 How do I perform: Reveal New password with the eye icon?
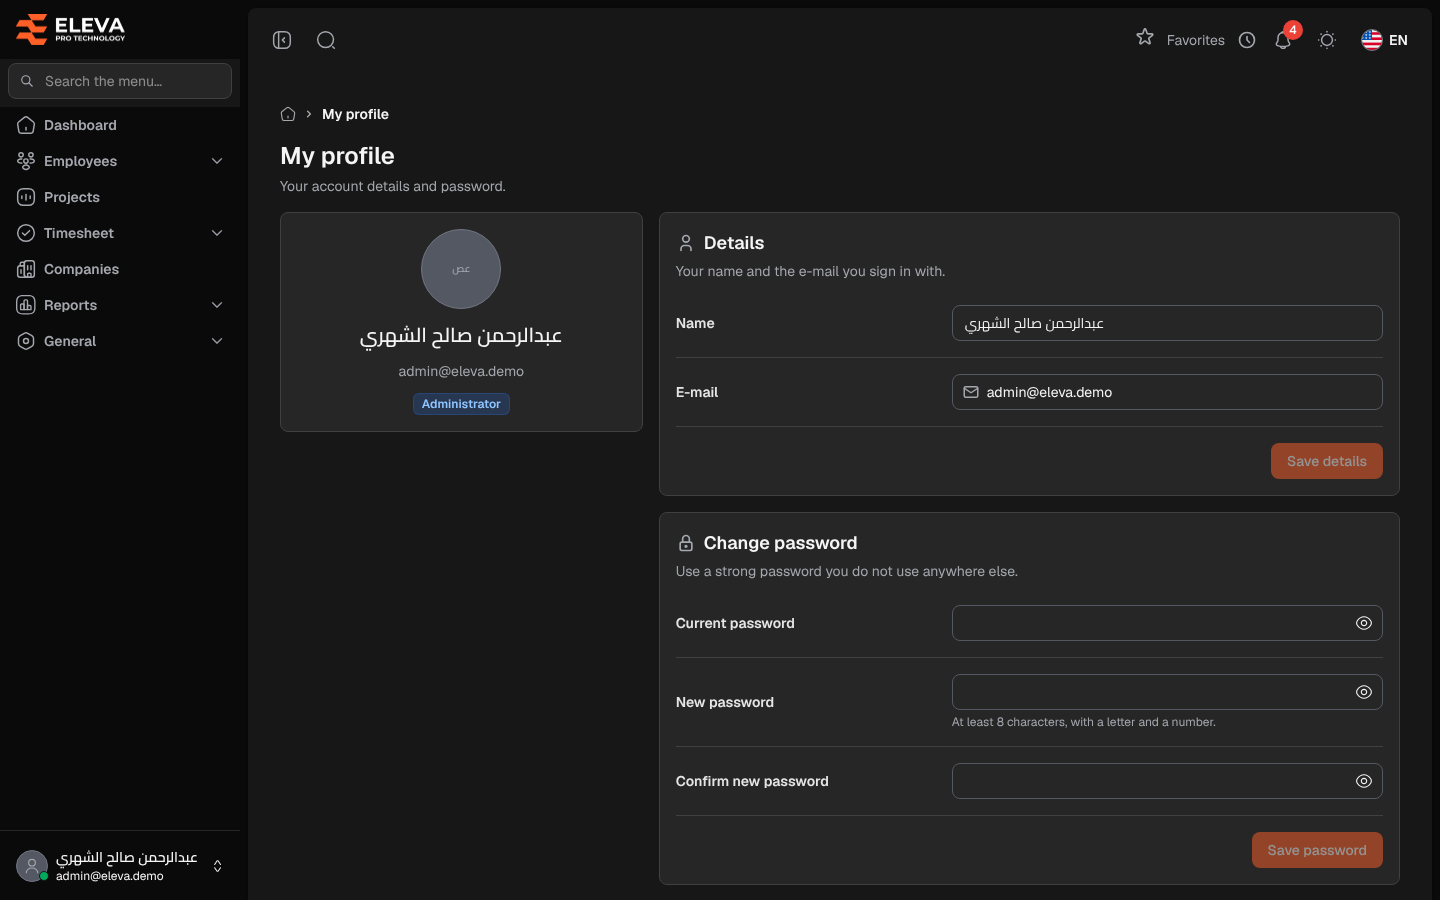tap(1364, 692)
